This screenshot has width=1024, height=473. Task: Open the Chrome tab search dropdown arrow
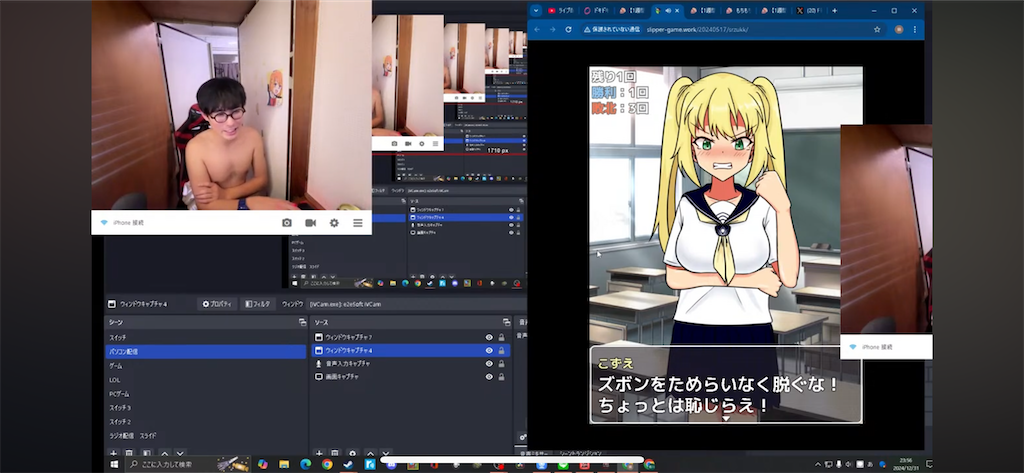point(536,10)
